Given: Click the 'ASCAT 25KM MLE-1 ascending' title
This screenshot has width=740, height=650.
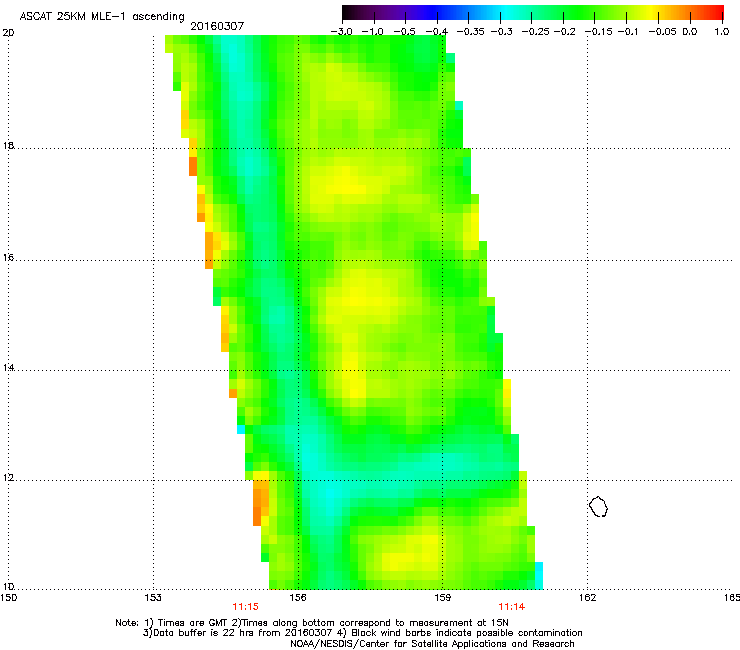Looking at the screenshot, I should click(x=102, y=16).
